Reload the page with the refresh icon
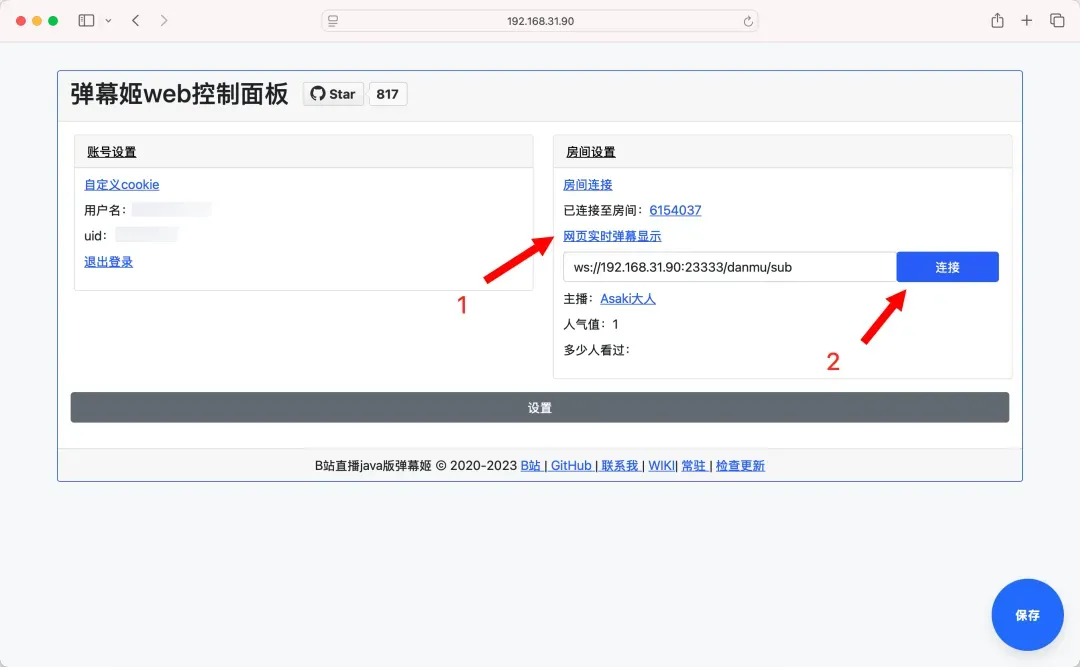This screenshot has height=667, width=1080. point(748,21)
